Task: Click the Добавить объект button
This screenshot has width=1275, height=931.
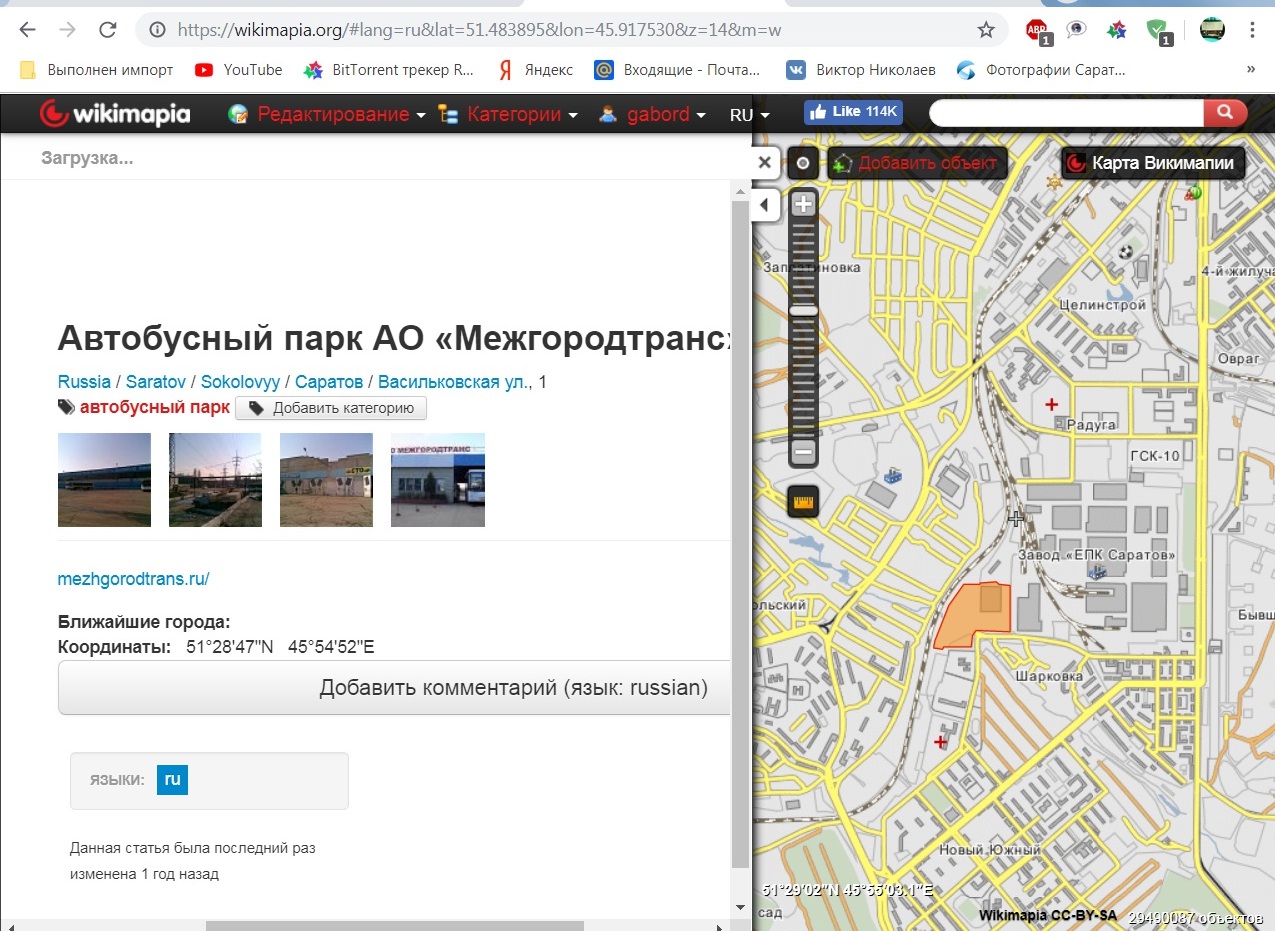Action: coord(916,163)
